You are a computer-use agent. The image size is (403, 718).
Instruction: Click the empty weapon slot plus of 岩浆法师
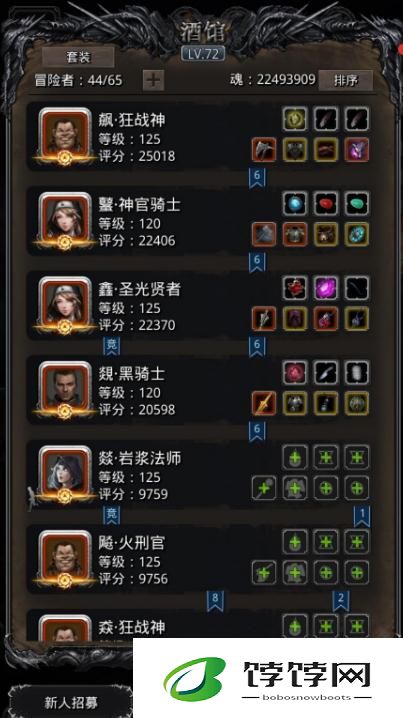point(264,488)
